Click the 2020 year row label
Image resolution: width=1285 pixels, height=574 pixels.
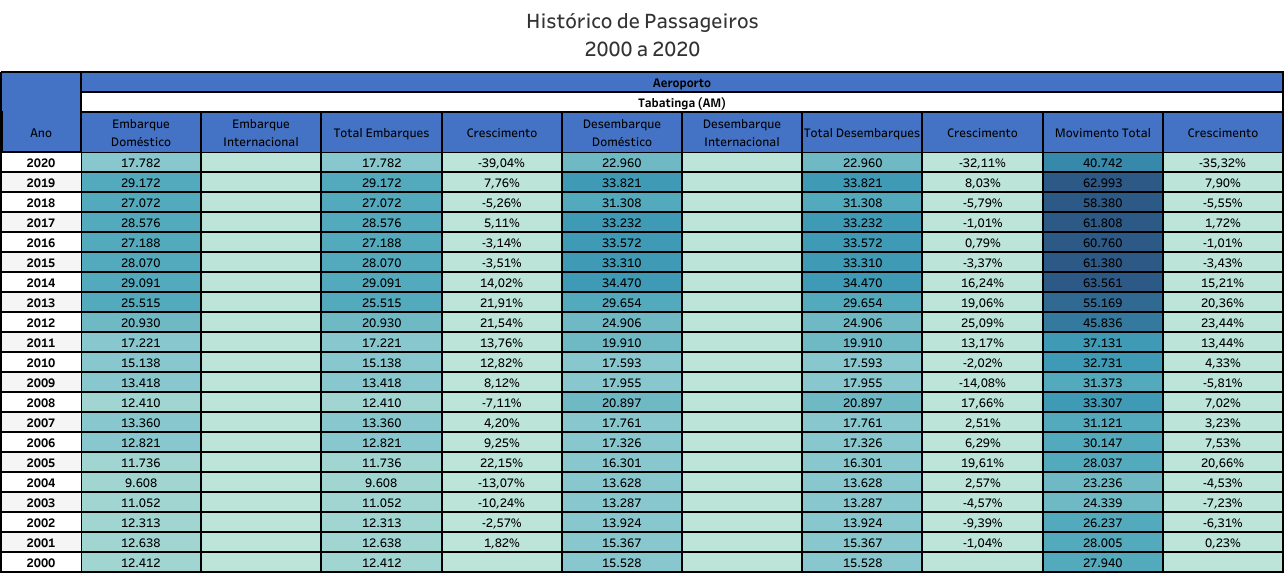41,162
